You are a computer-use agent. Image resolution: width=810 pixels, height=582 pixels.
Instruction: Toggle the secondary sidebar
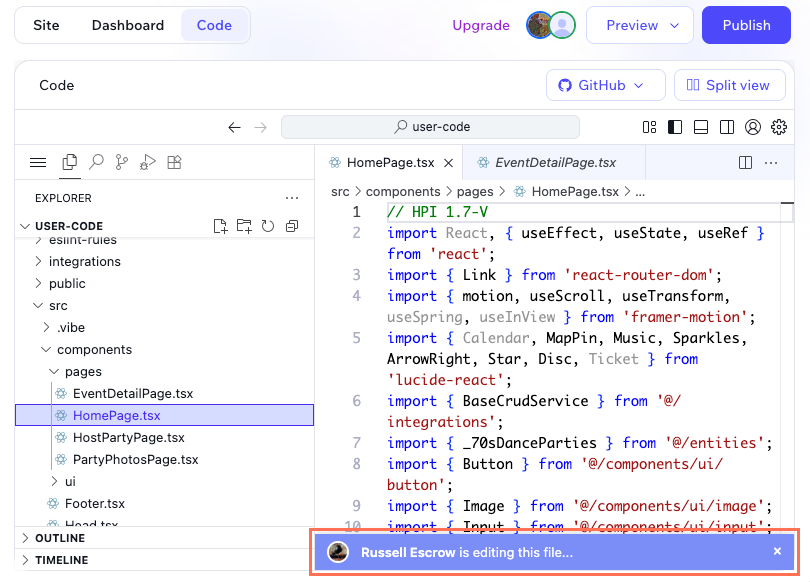[x=726, y=127]
